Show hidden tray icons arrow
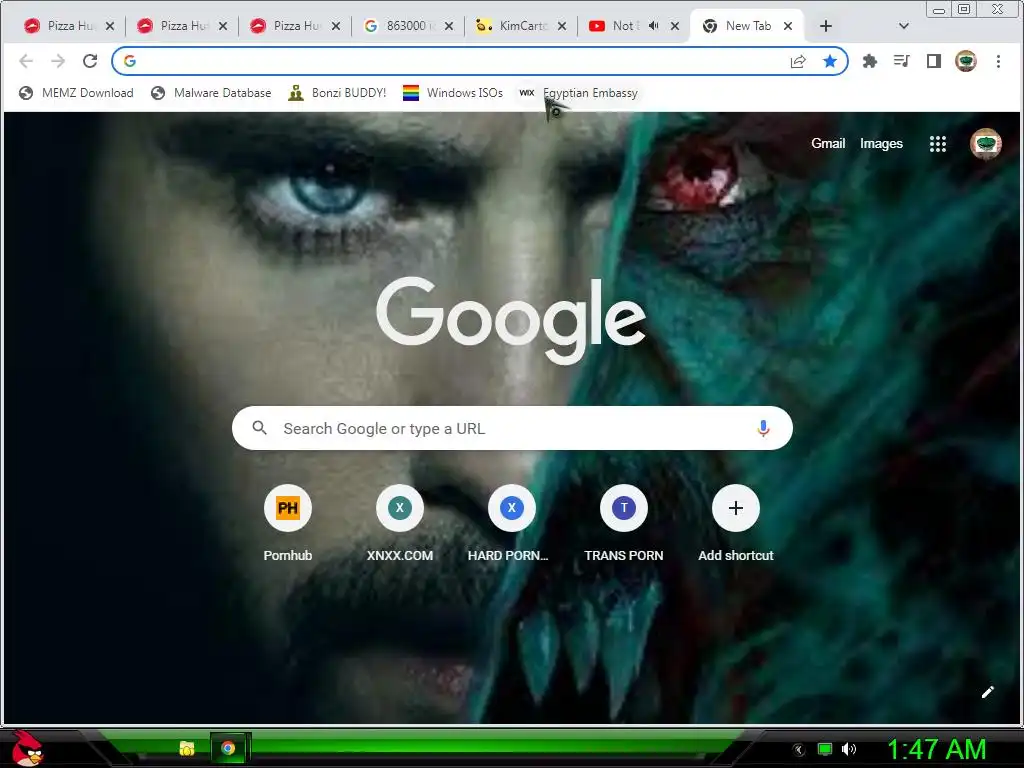The image size is (1024, 768). pyautogui.click(x=799, y=750)
